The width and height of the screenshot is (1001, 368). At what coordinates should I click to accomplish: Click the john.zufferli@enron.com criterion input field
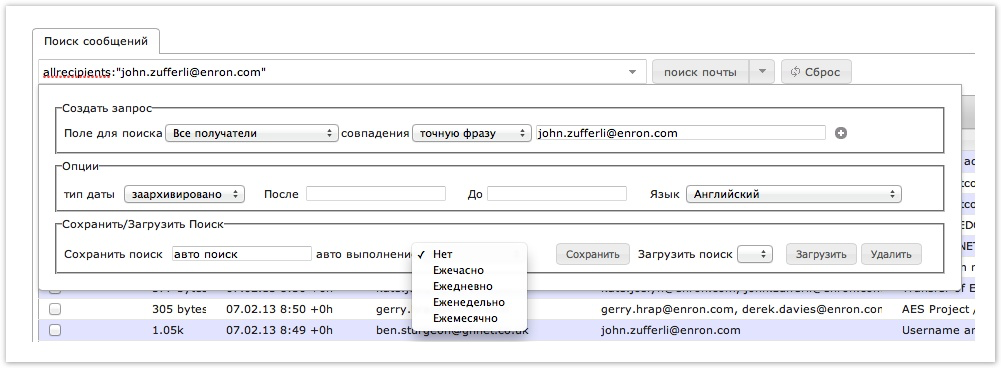[x=681, y=134]
